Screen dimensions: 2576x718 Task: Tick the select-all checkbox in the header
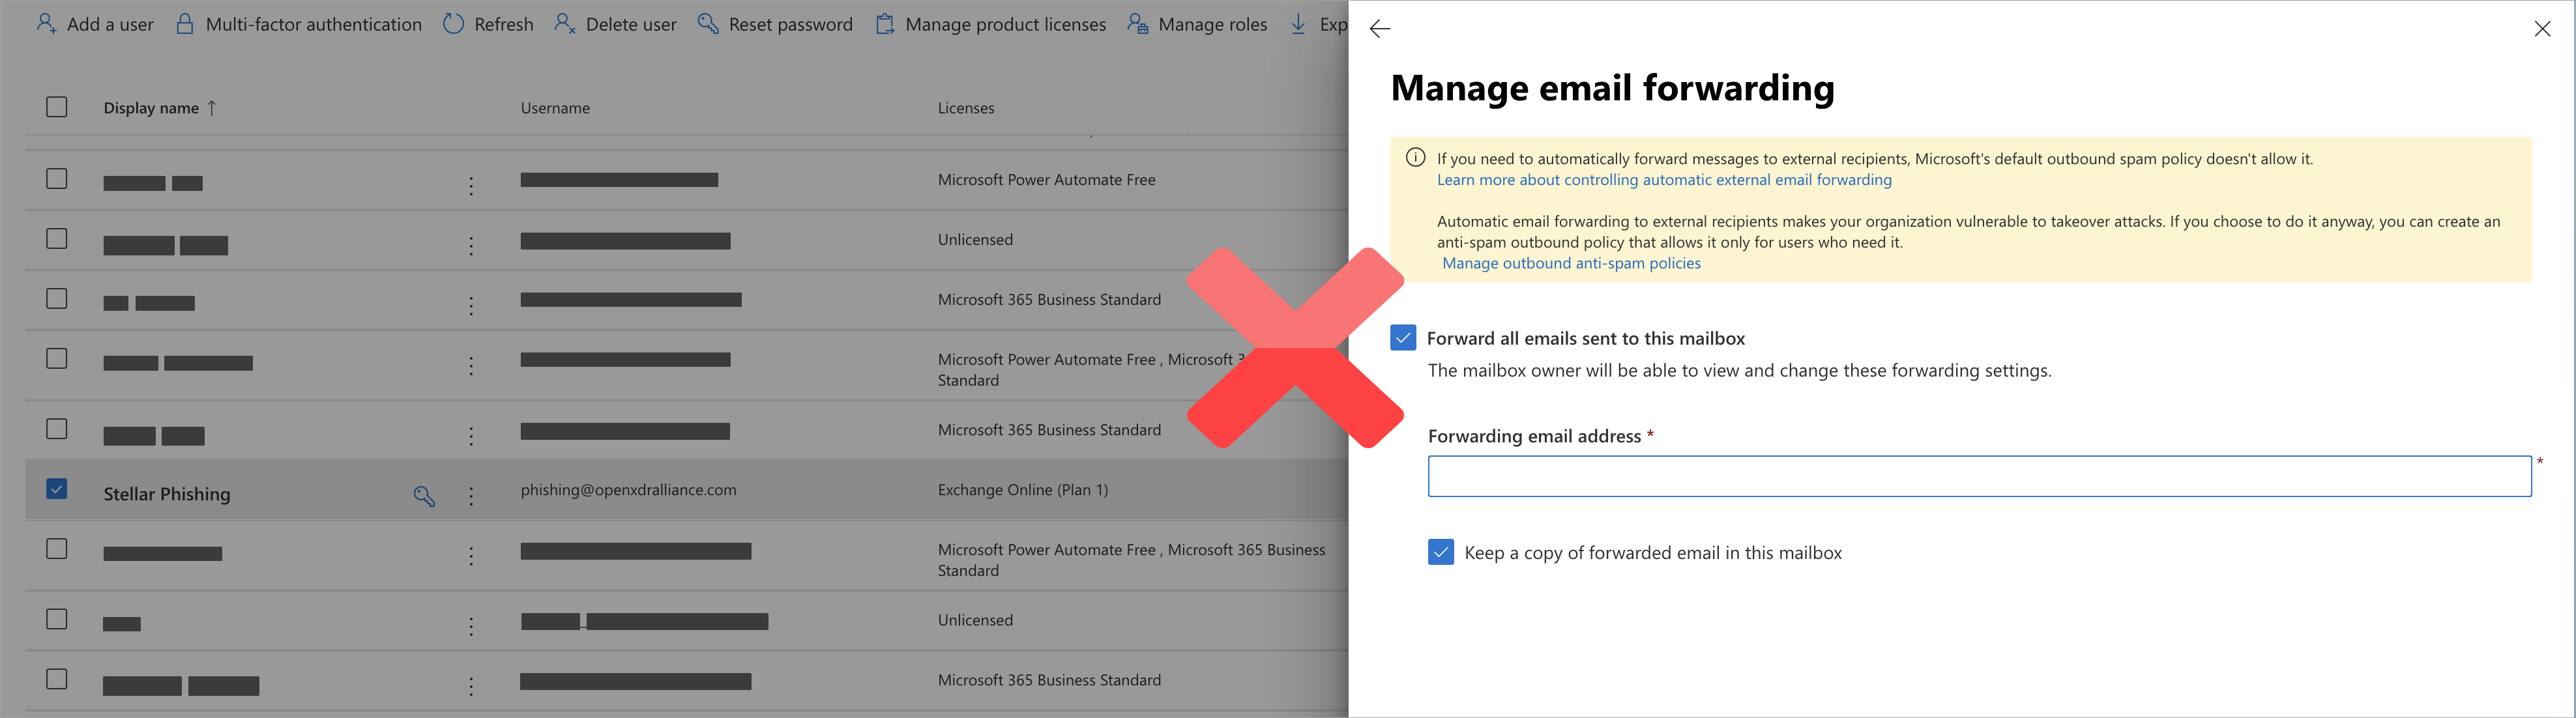click(x=57, y=107)
